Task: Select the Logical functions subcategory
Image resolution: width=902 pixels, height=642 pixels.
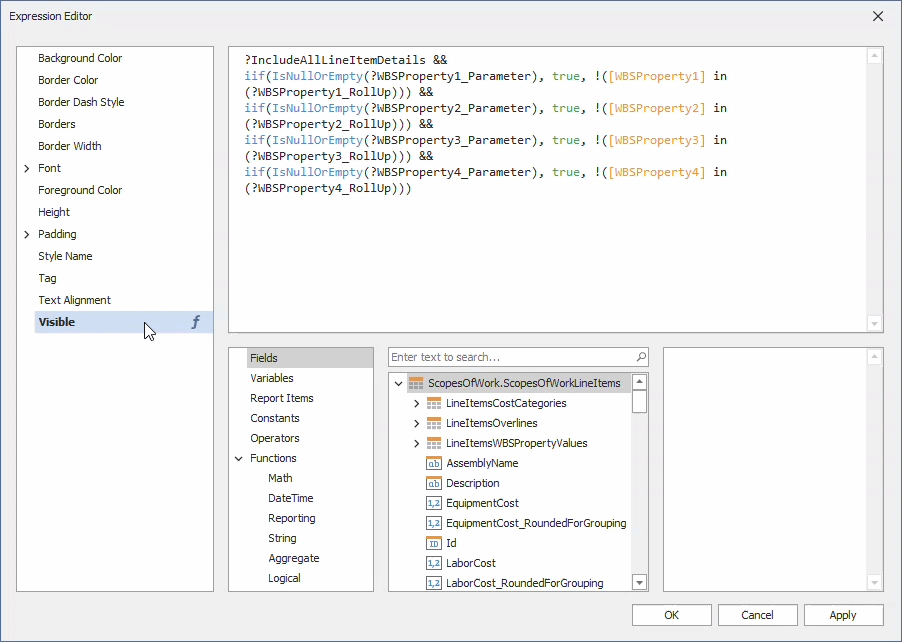Action: point(284,579)
